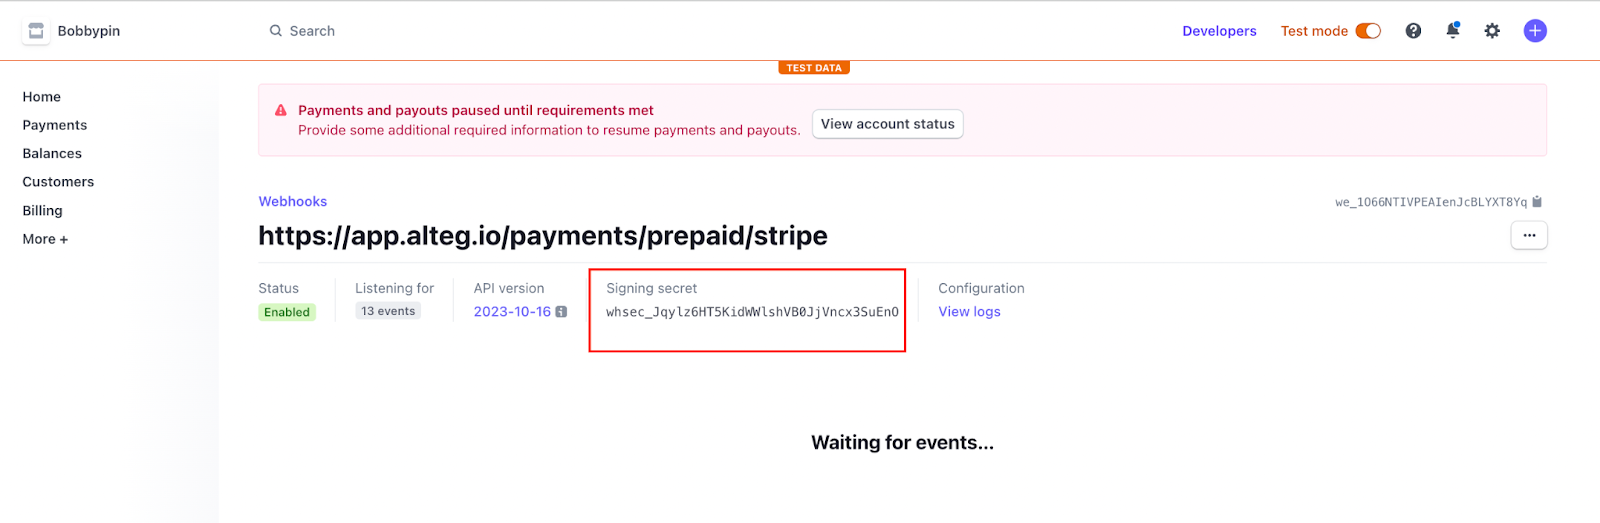
Task: Click the signing secret value
Action: 752,312
